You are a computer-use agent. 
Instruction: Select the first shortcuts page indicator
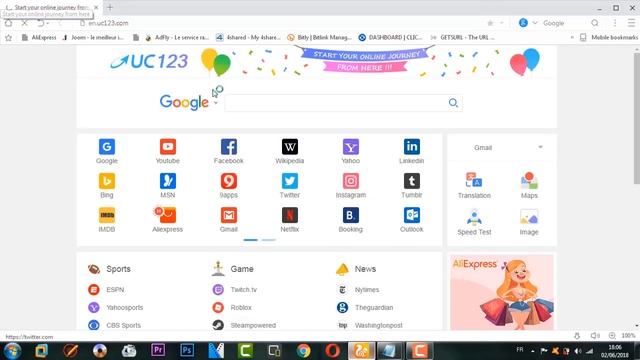coord(251,240)
